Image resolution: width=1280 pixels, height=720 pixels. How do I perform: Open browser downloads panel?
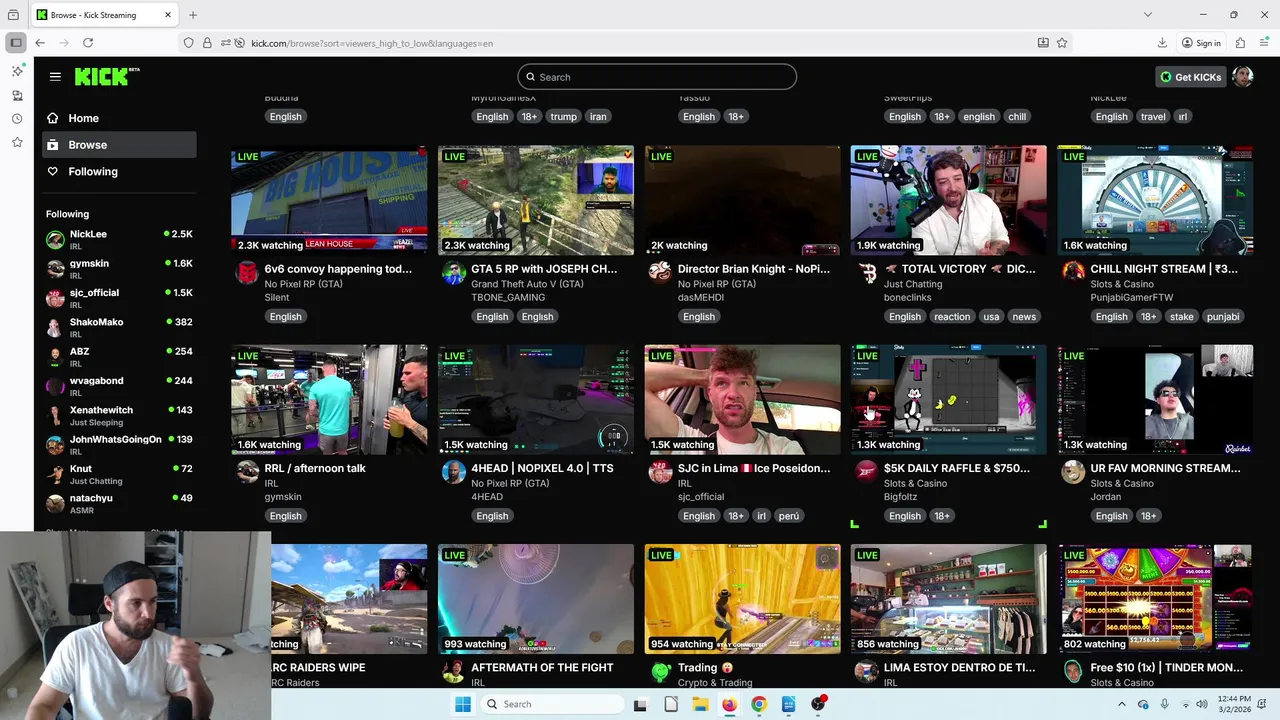[x=1162, y=43]
